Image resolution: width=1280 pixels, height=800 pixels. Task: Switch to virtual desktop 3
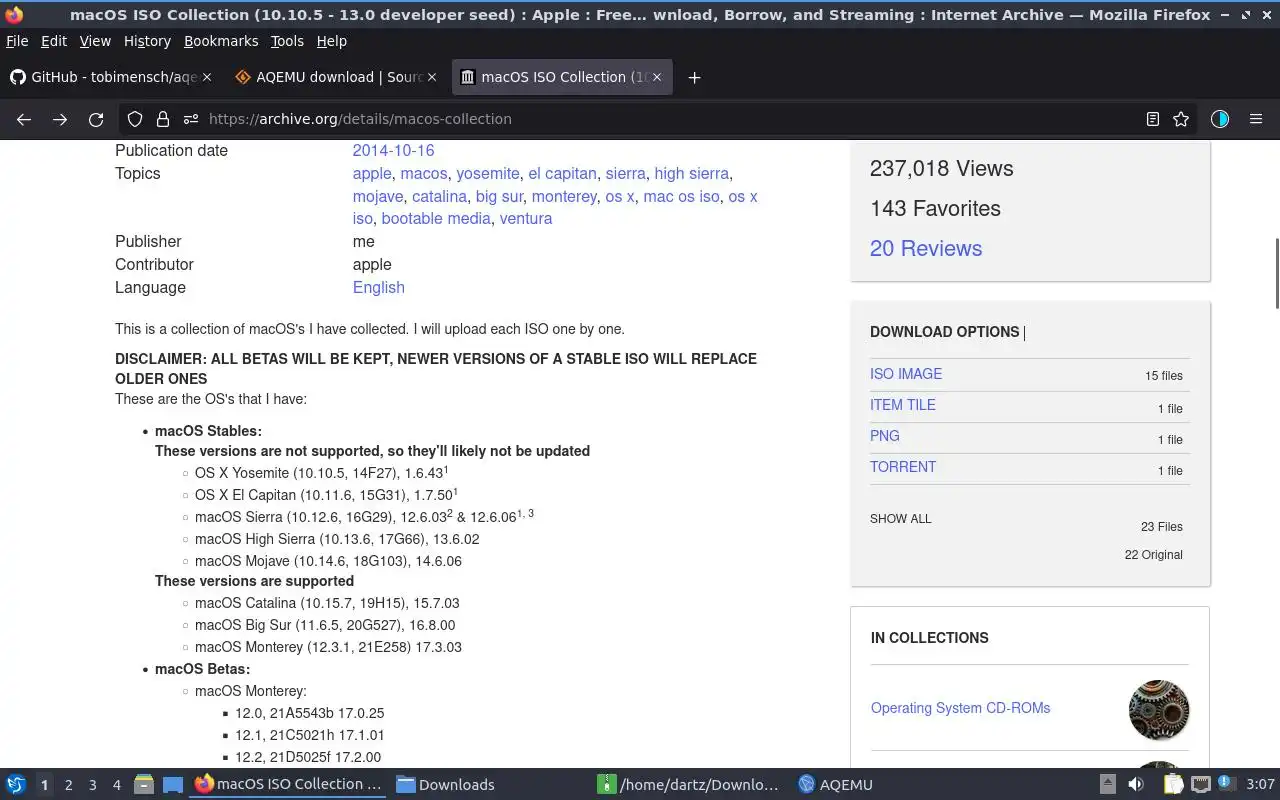93,785
